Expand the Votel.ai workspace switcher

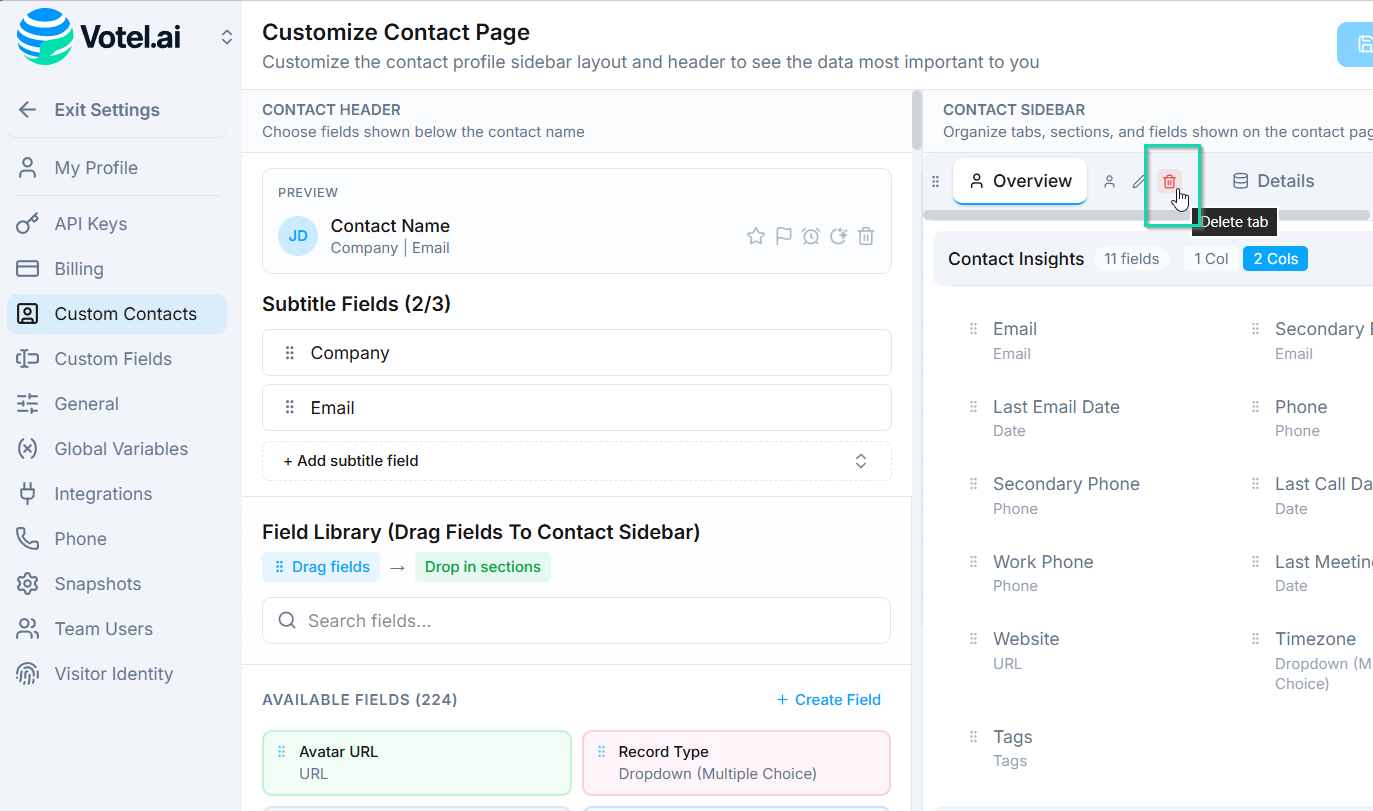(x=227, y=37)
